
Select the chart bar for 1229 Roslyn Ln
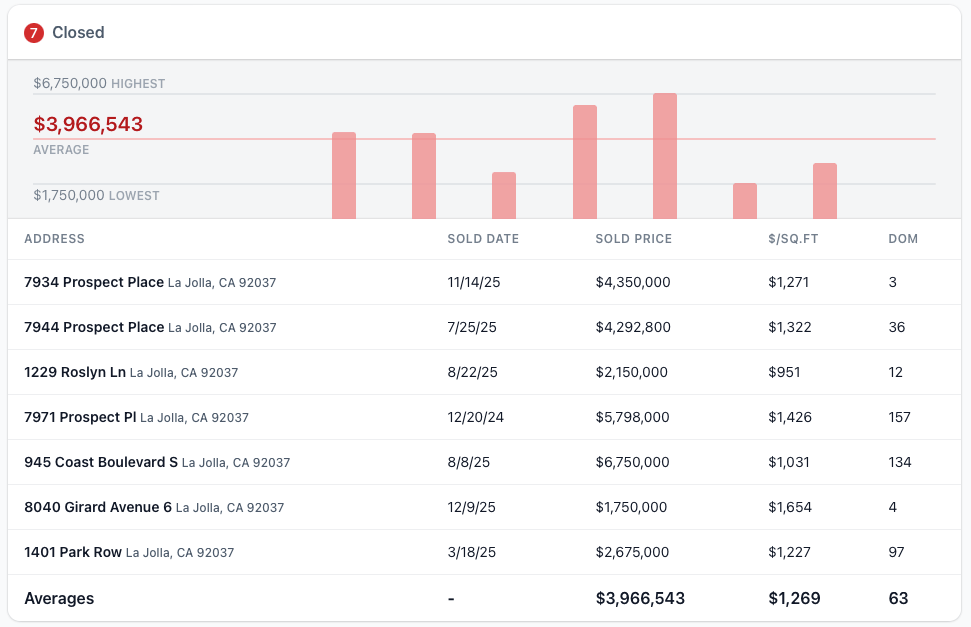[504, 195]
